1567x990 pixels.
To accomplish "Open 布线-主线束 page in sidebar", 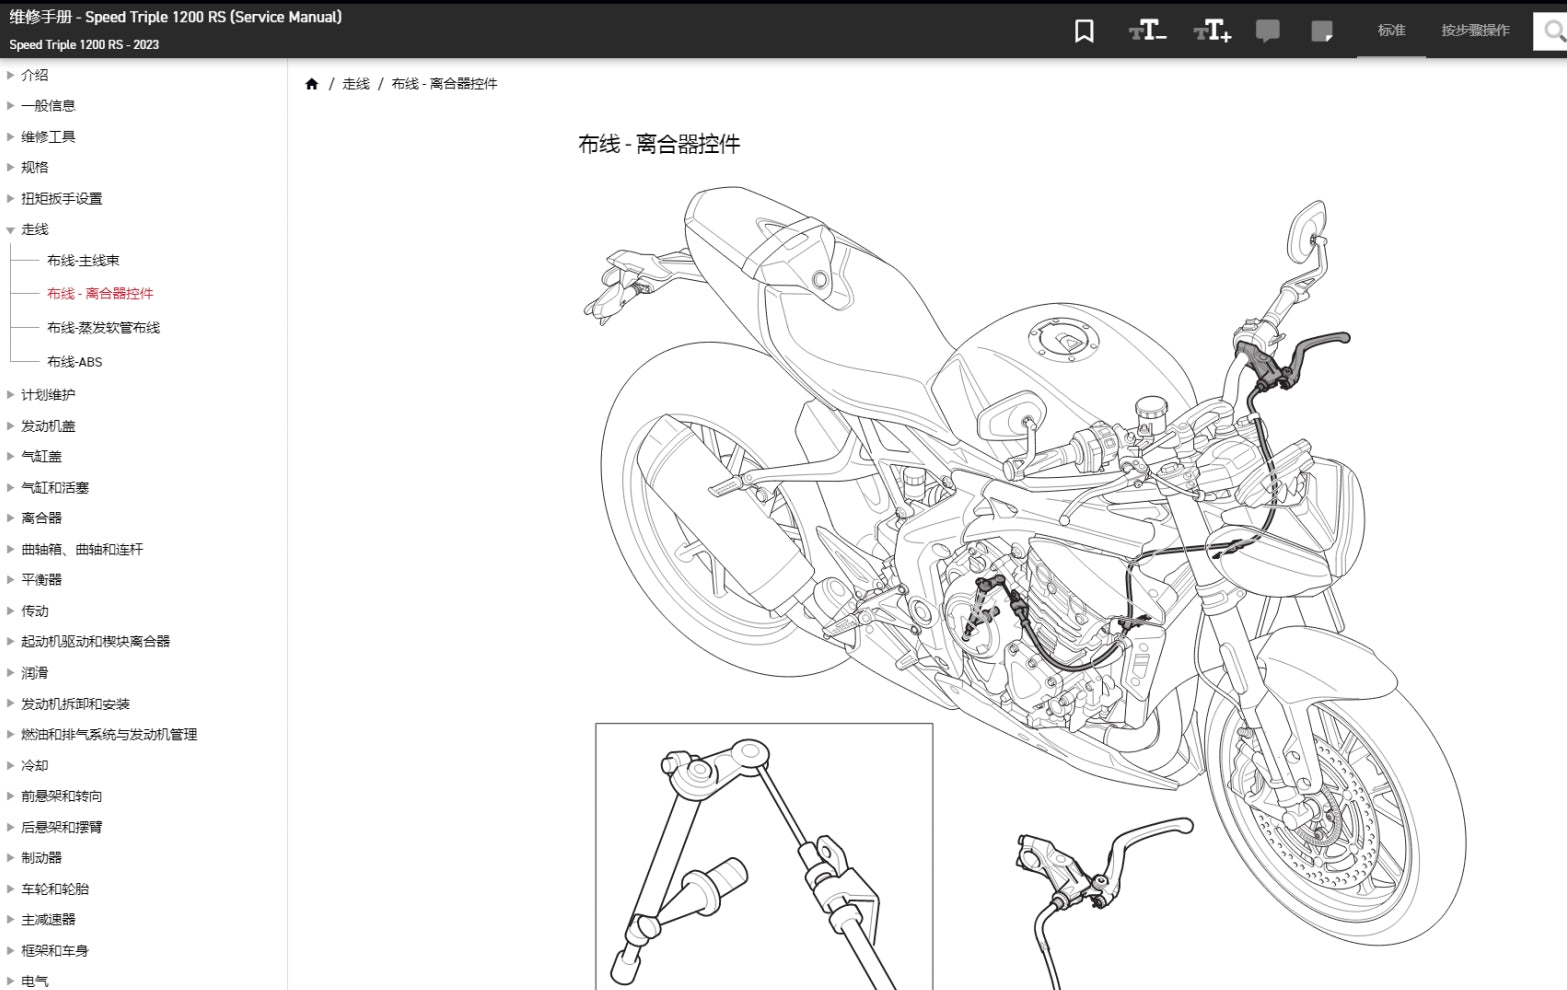I will pos(83,261).
